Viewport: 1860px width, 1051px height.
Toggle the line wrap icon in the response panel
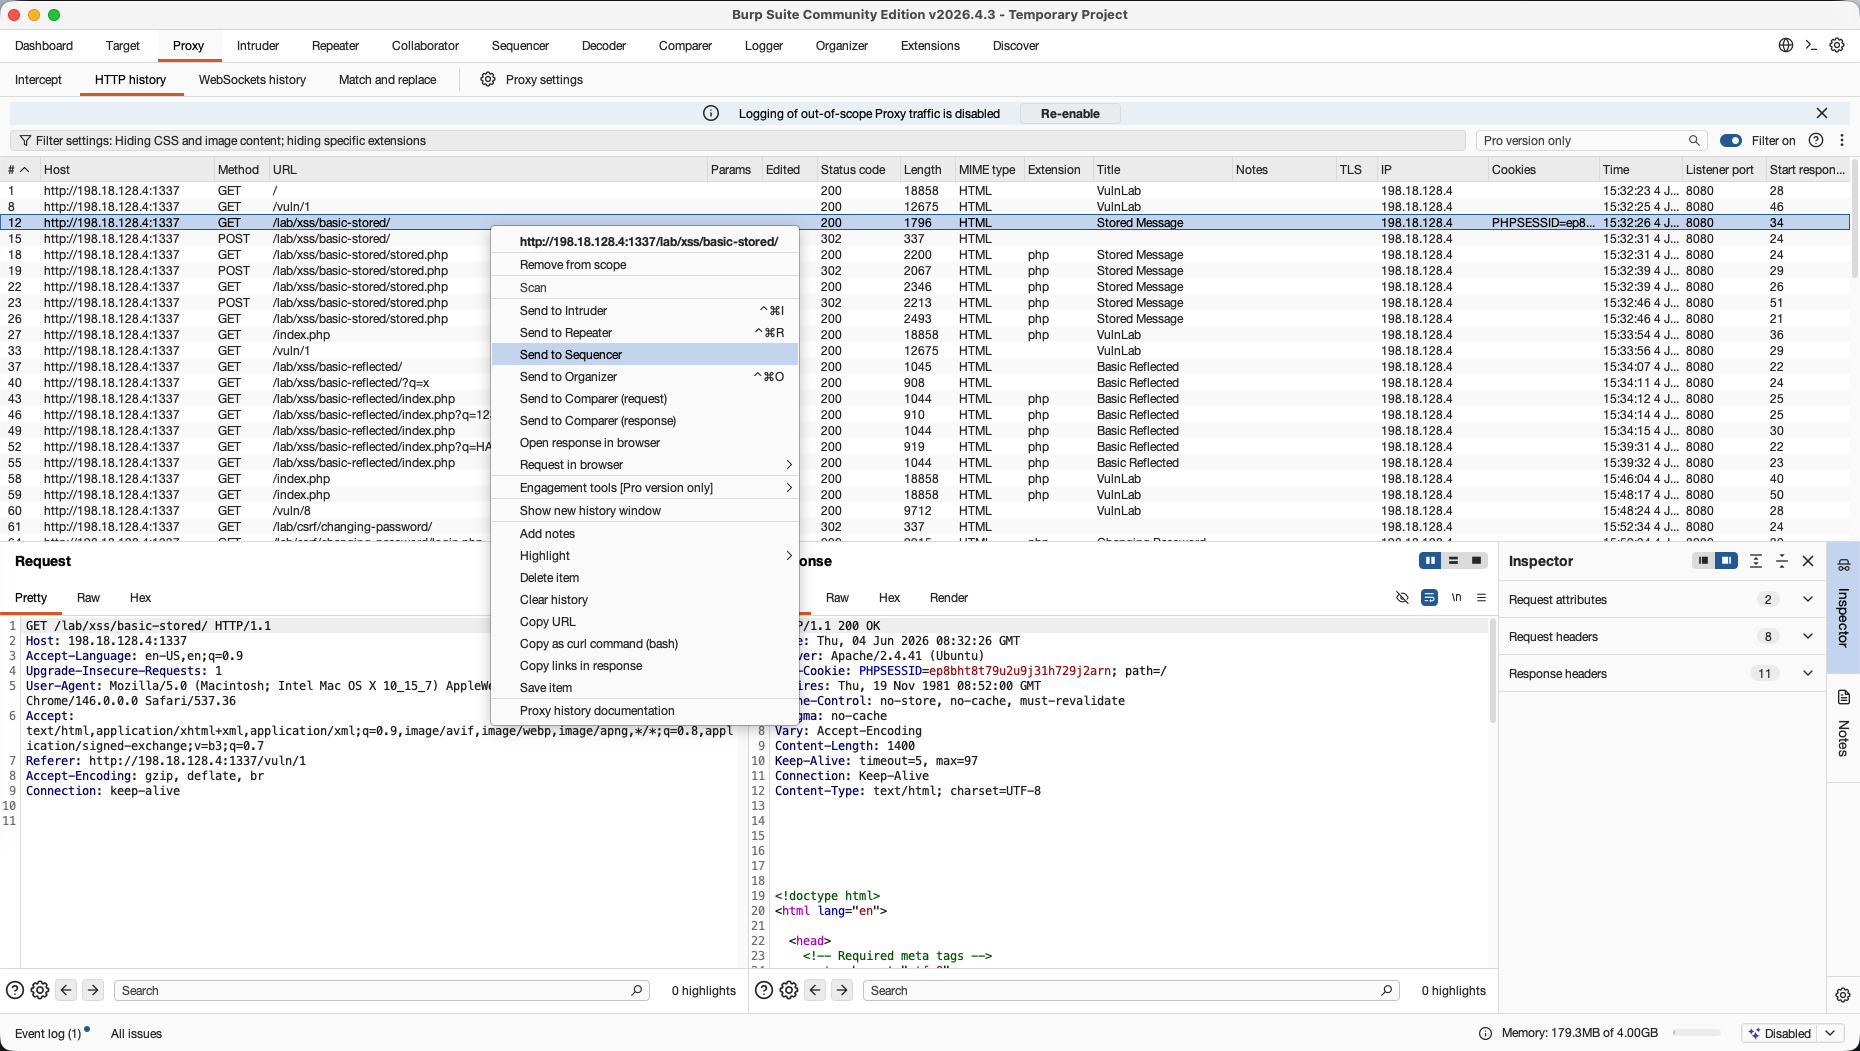tap(1429, 598)
